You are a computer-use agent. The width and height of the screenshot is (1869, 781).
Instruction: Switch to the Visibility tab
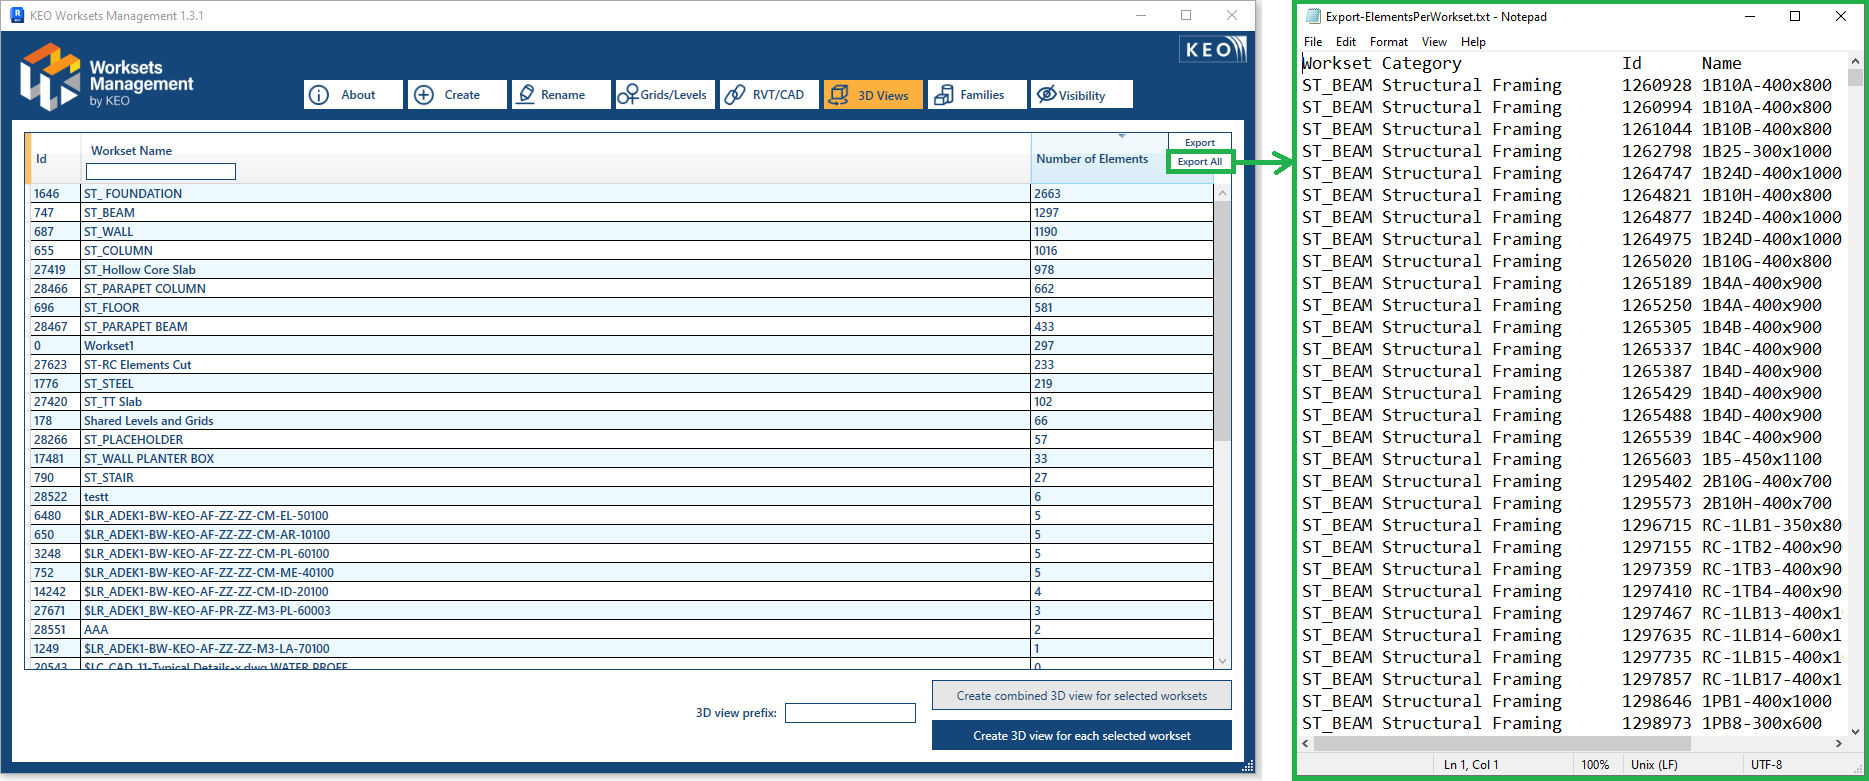[x=1081, y=95]
